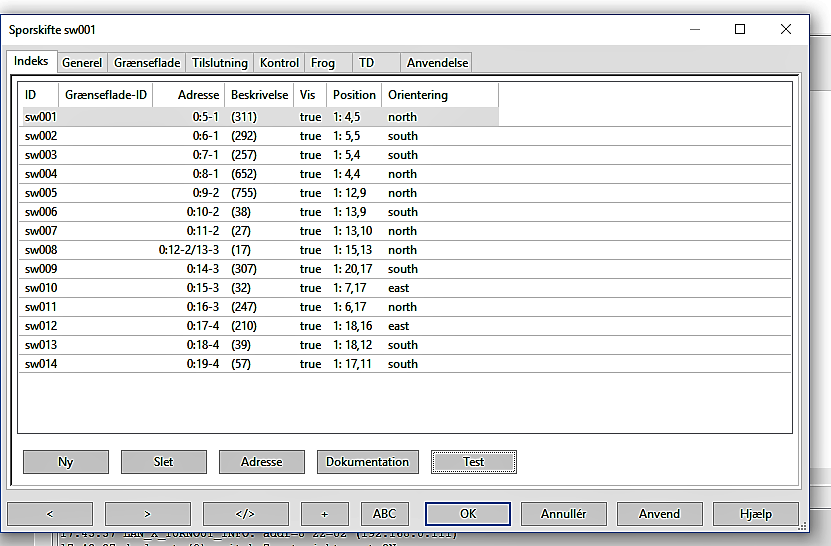Open the Grænseflade tab
The height and width of the screenshot is (546, 831).
click(147, 63)
